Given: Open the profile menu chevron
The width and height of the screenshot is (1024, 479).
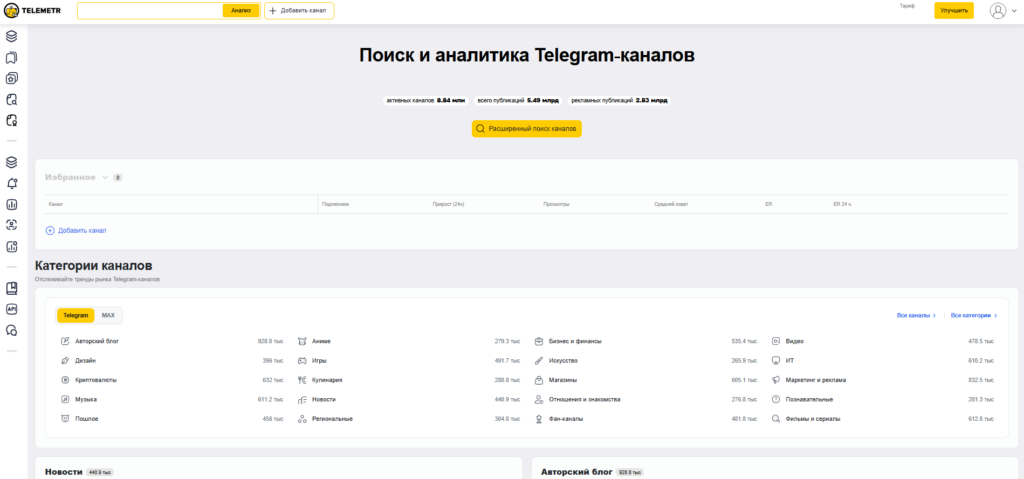Looking at the screenshot, I should (x=1014, y=11).
